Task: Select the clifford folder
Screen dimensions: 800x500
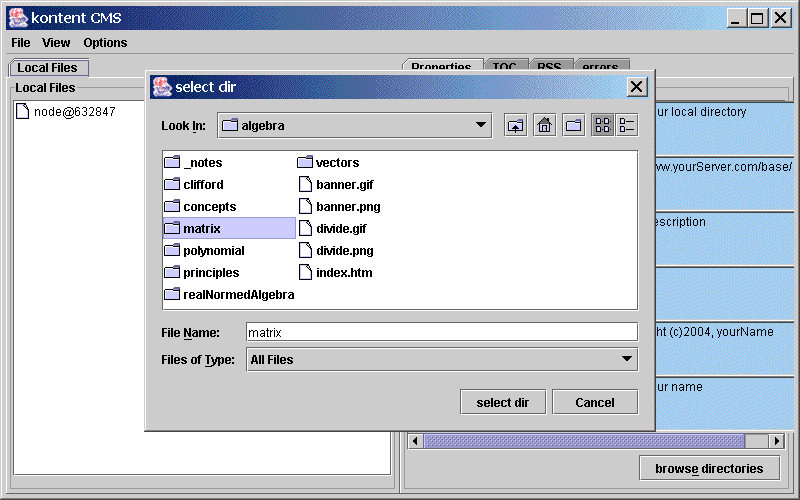Action: point(194,185)
